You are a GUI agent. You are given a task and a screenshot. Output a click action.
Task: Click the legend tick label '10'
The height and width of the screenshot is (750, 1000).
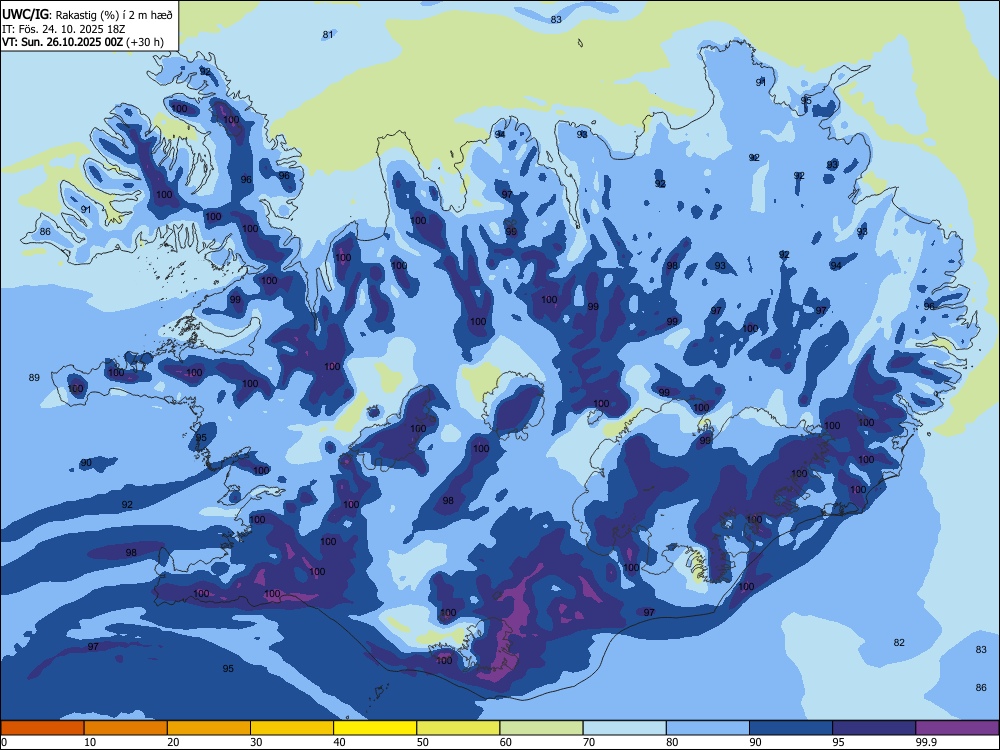[90, 742]
